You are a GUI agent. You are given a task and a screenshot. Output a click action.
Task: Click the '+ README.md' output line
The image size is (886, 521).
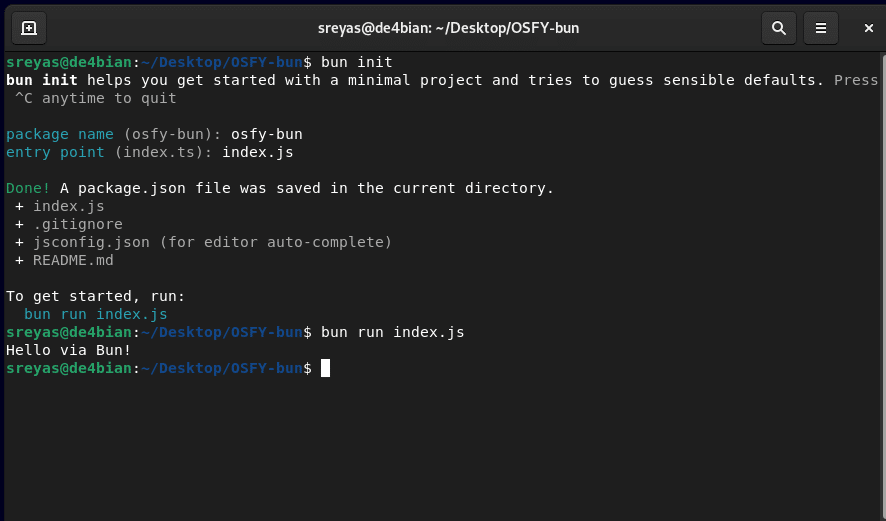pyautogui.click(x=64, y=260)
